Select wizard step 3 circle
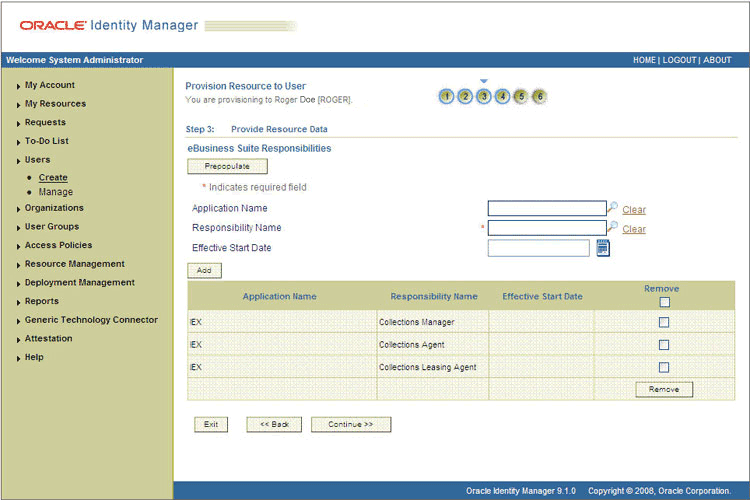This screenshot has width=750, height=500. click(484, 97)
